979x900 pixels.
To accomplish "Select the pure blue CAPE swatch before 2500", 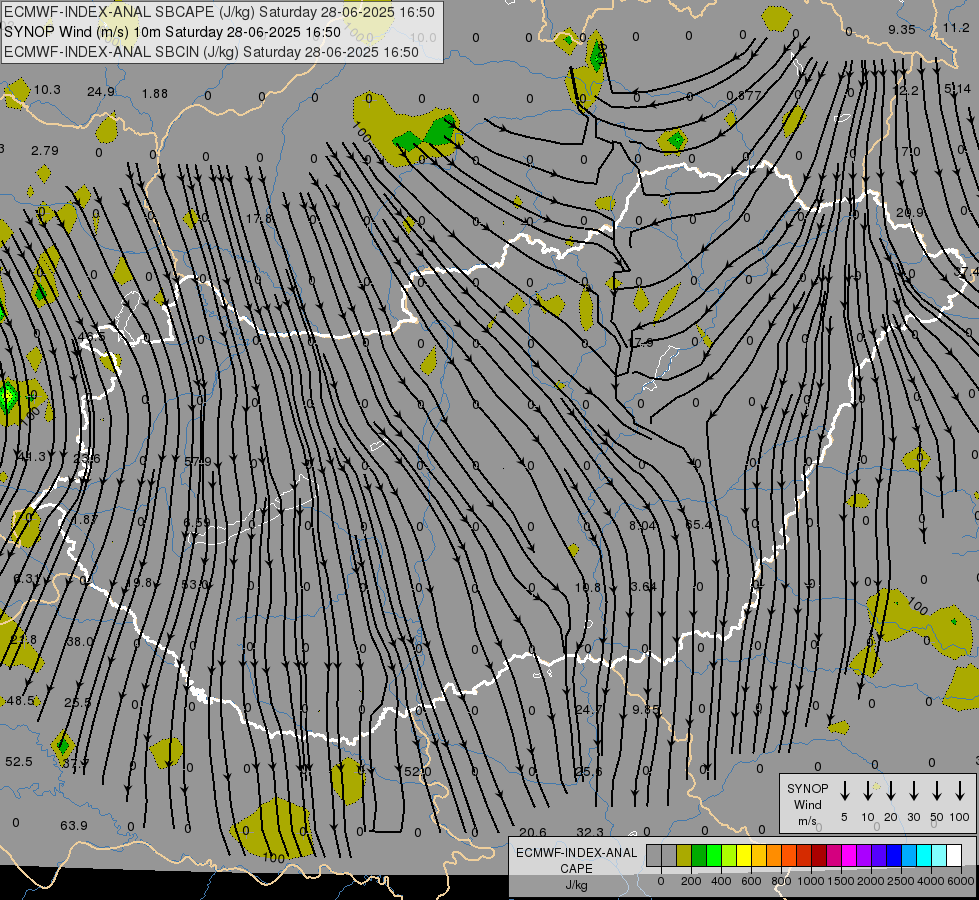I will 893,855.
